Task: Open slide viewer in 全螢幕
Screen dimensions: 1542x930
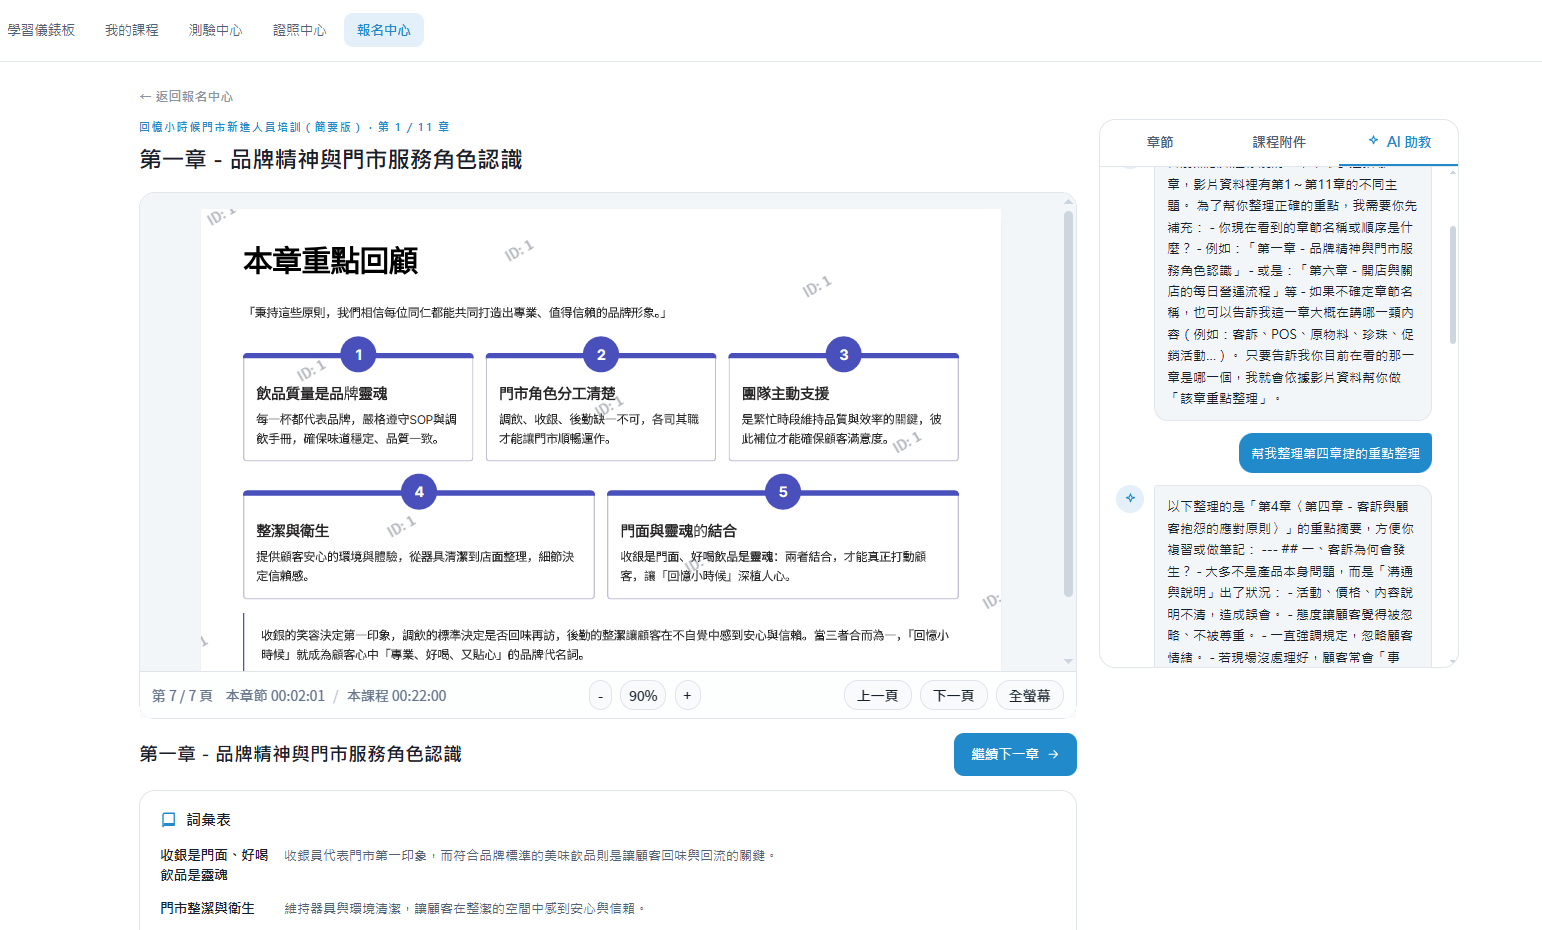Action: click(x=1030, y=696)
